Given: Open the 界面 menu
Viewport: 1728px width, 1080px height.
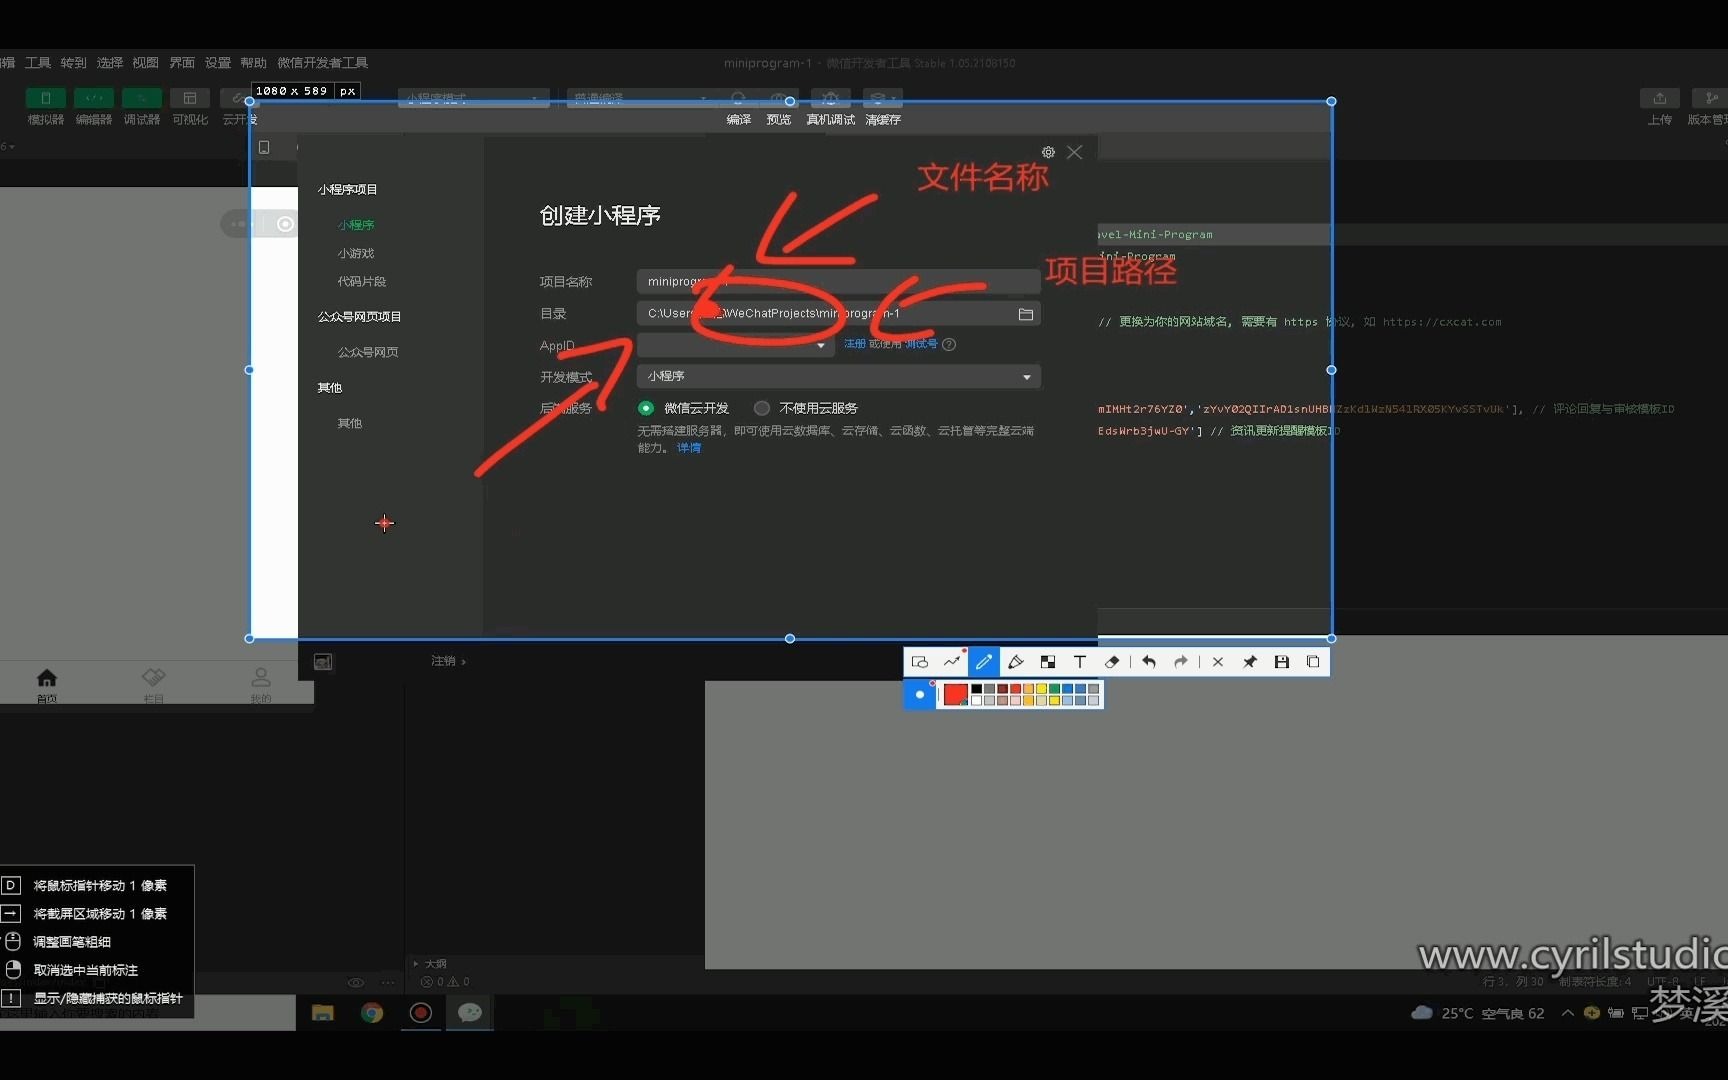Looking at the screenshot, I should 182,63.
